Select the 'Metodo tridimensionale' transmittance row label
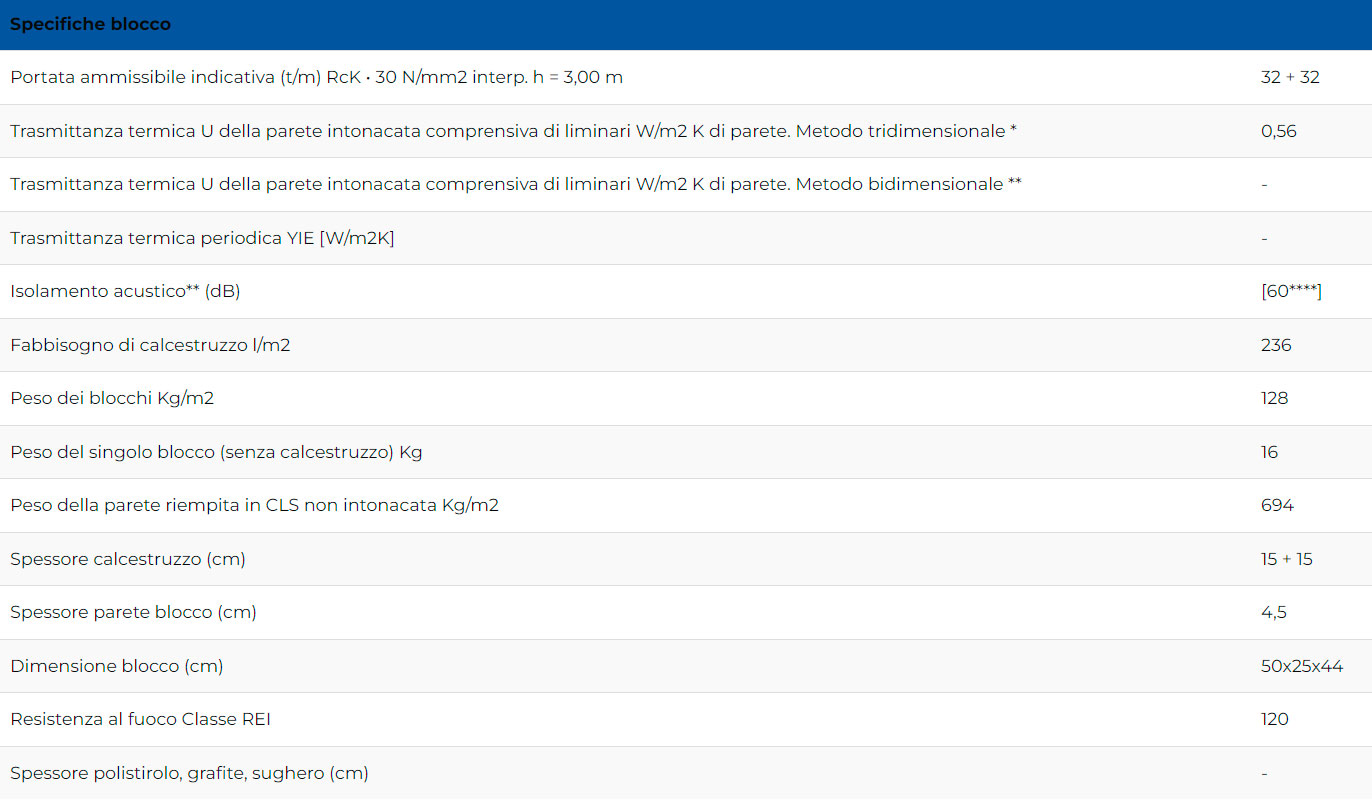The width and height of the screenshot is (1372, 804). pos(514,131)
